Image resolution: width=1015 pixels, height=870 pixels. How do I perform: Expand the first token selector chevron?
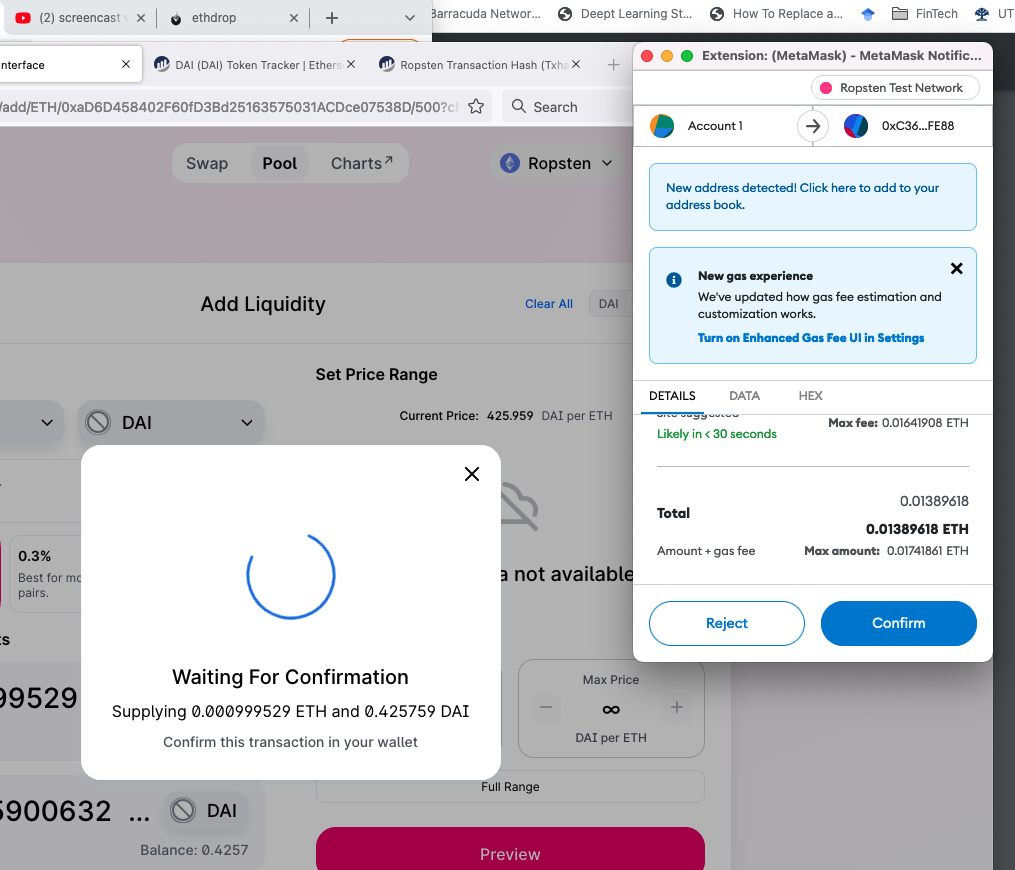[x=47, y=423]
